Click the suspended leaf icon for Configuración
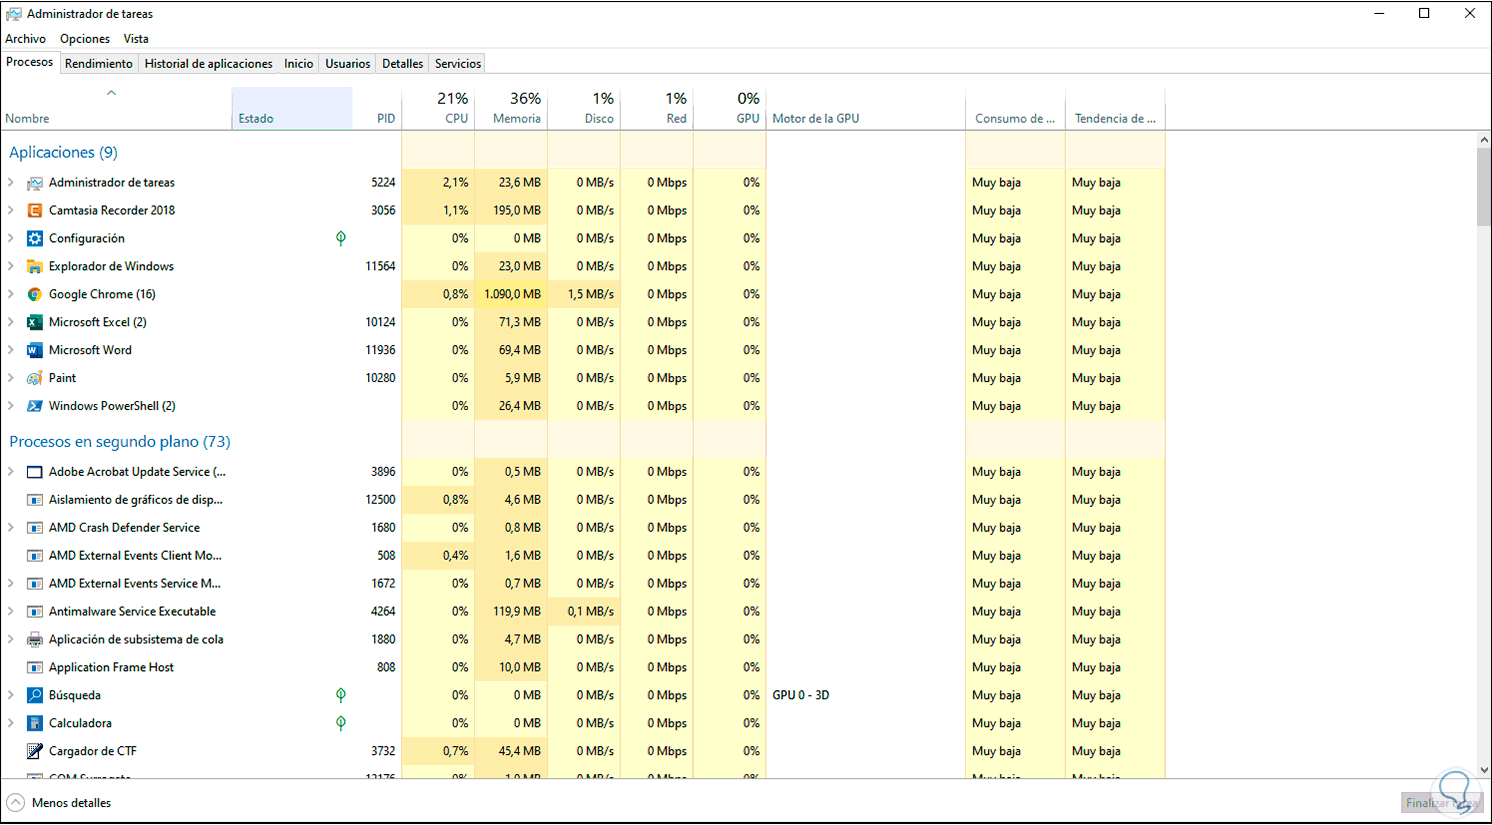 341,239
